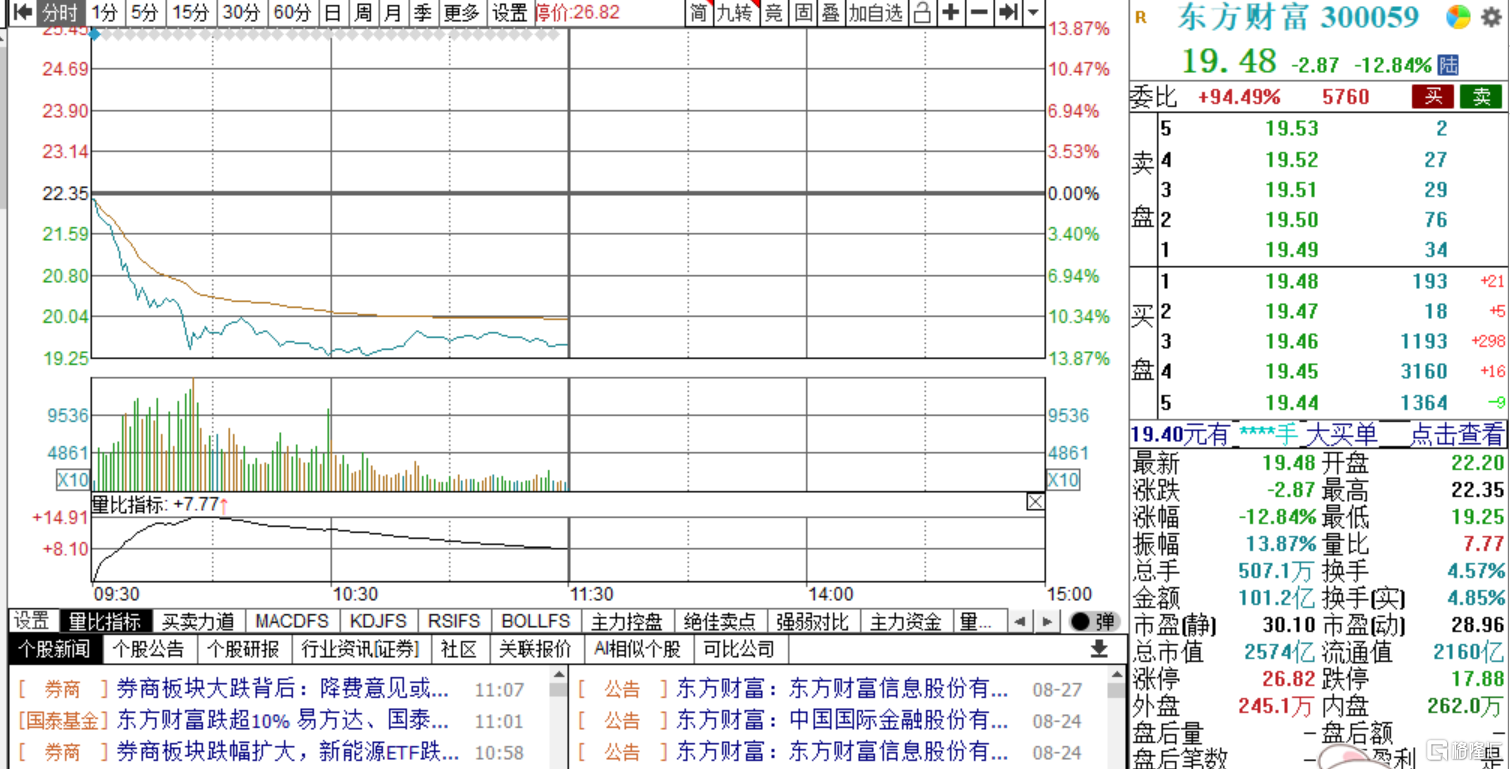
Task: Show the monthly 月 chart
Action: 394,13
